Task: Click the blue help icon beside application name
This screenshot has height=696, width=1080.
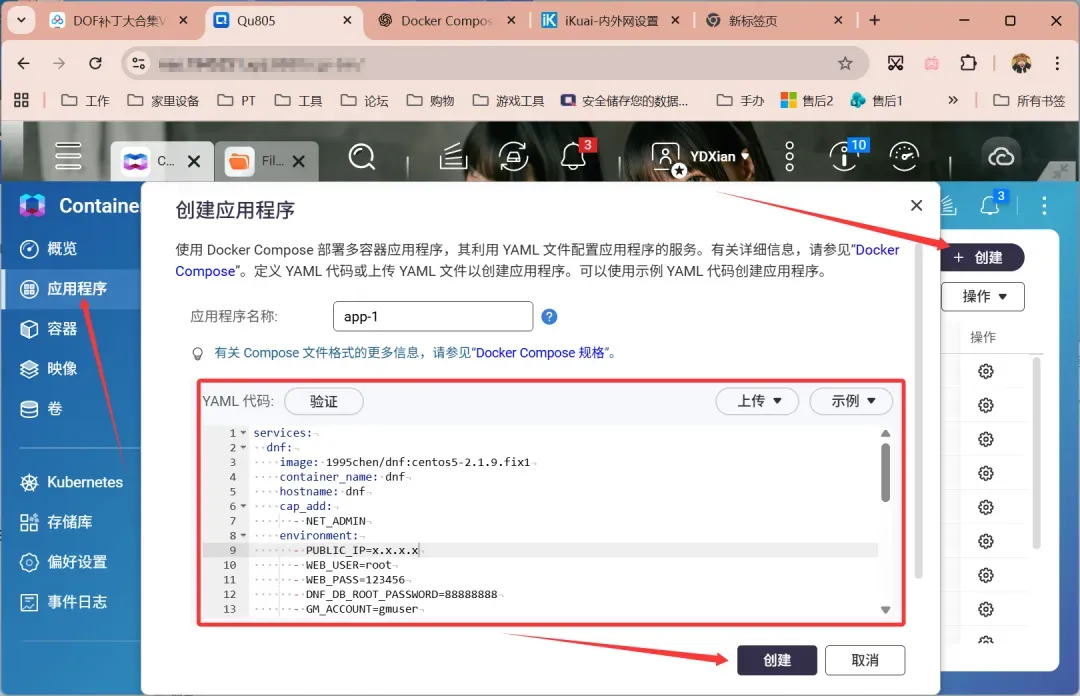Action: [549, 317]
